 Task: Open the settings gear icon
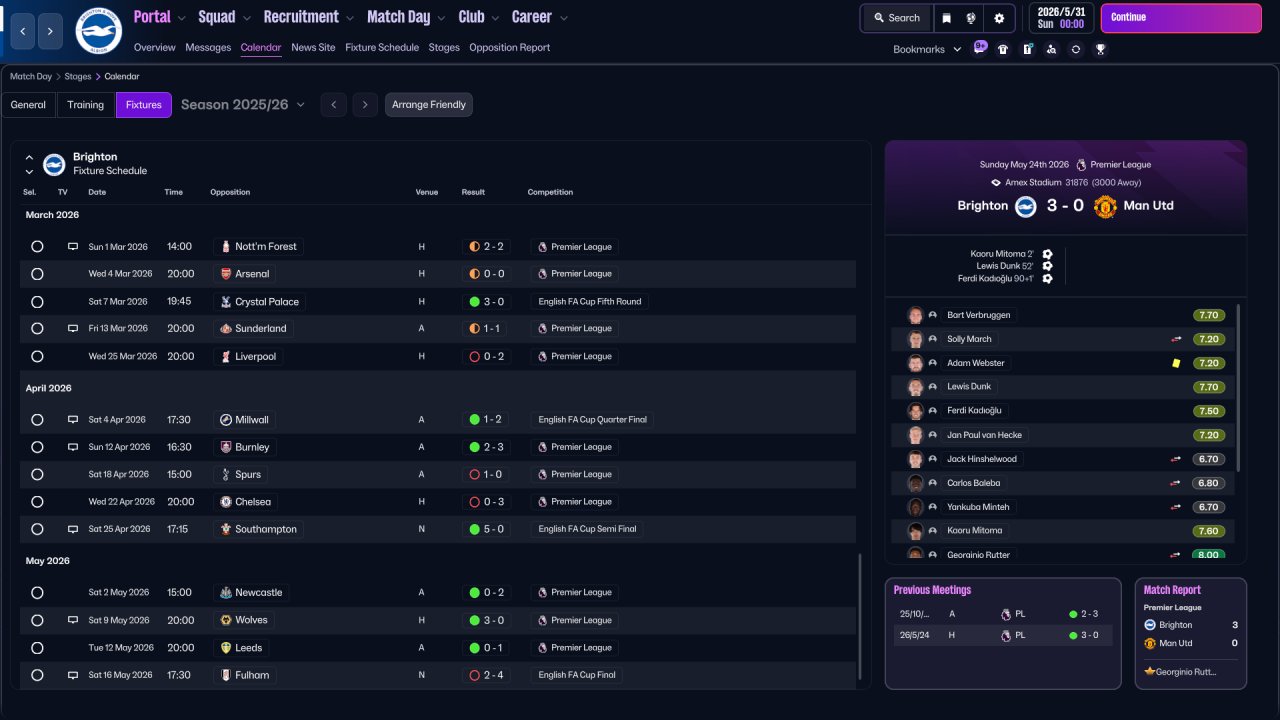click(999, 18)
